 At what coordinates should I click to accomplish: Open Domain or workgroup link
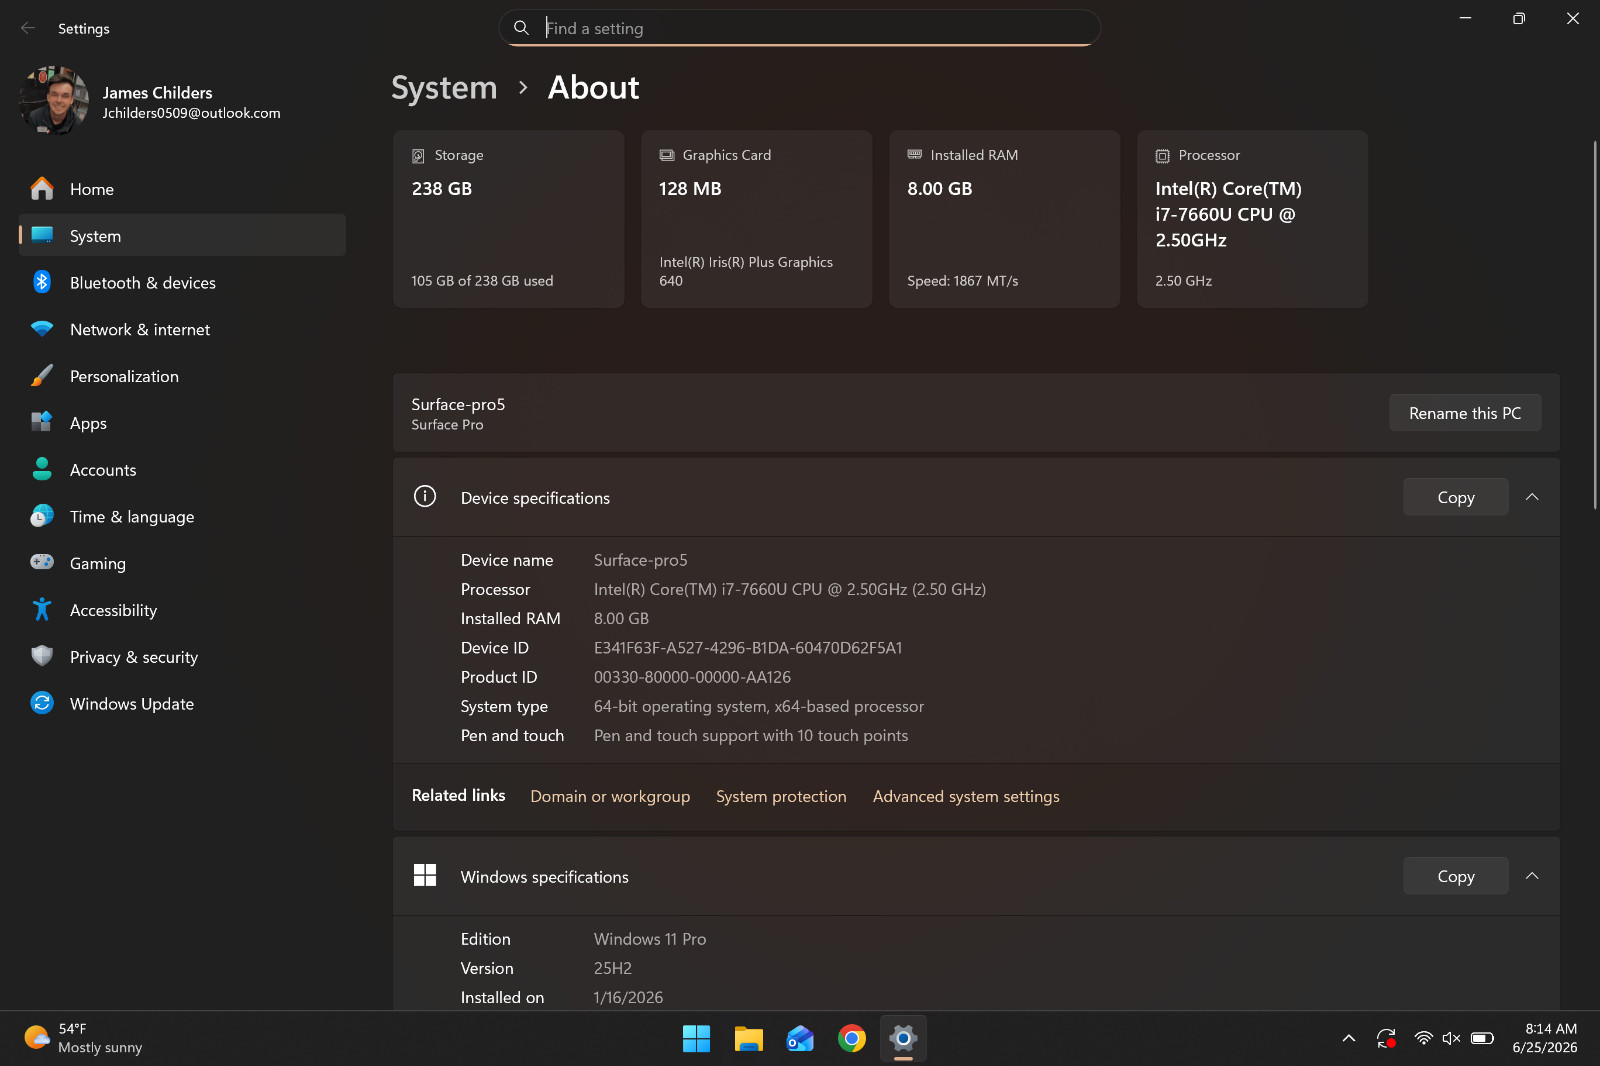(610, 797)
